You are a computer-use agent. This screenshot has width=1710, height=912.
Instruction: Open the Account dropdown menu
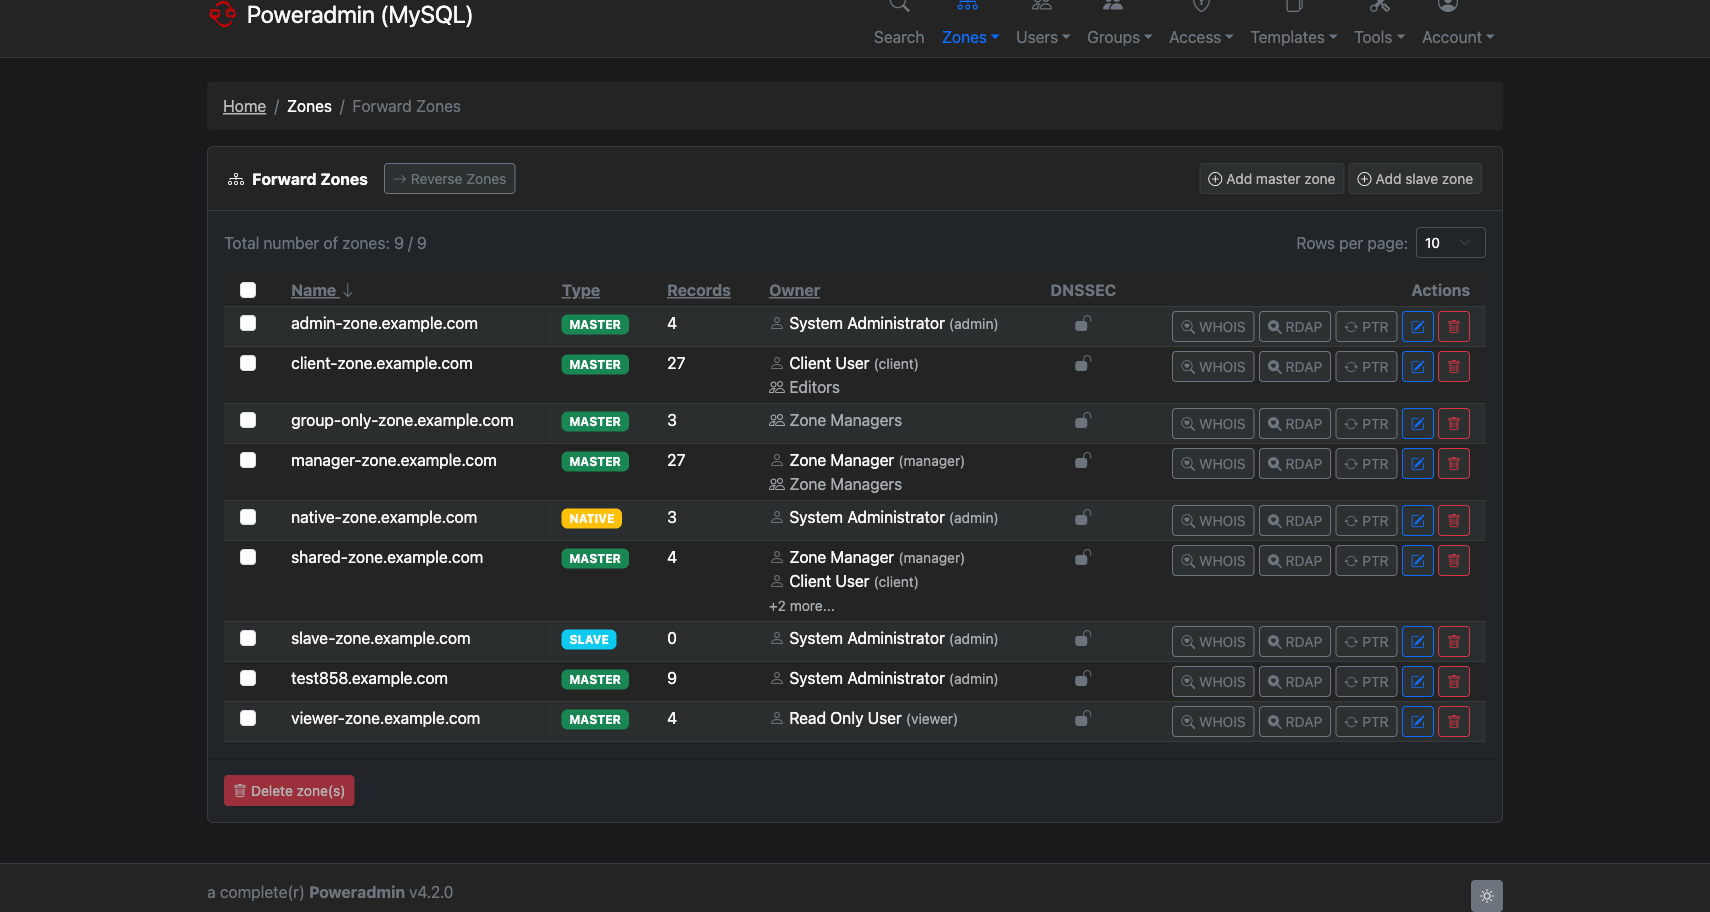pyautogui.click(x=1457, y=37)
